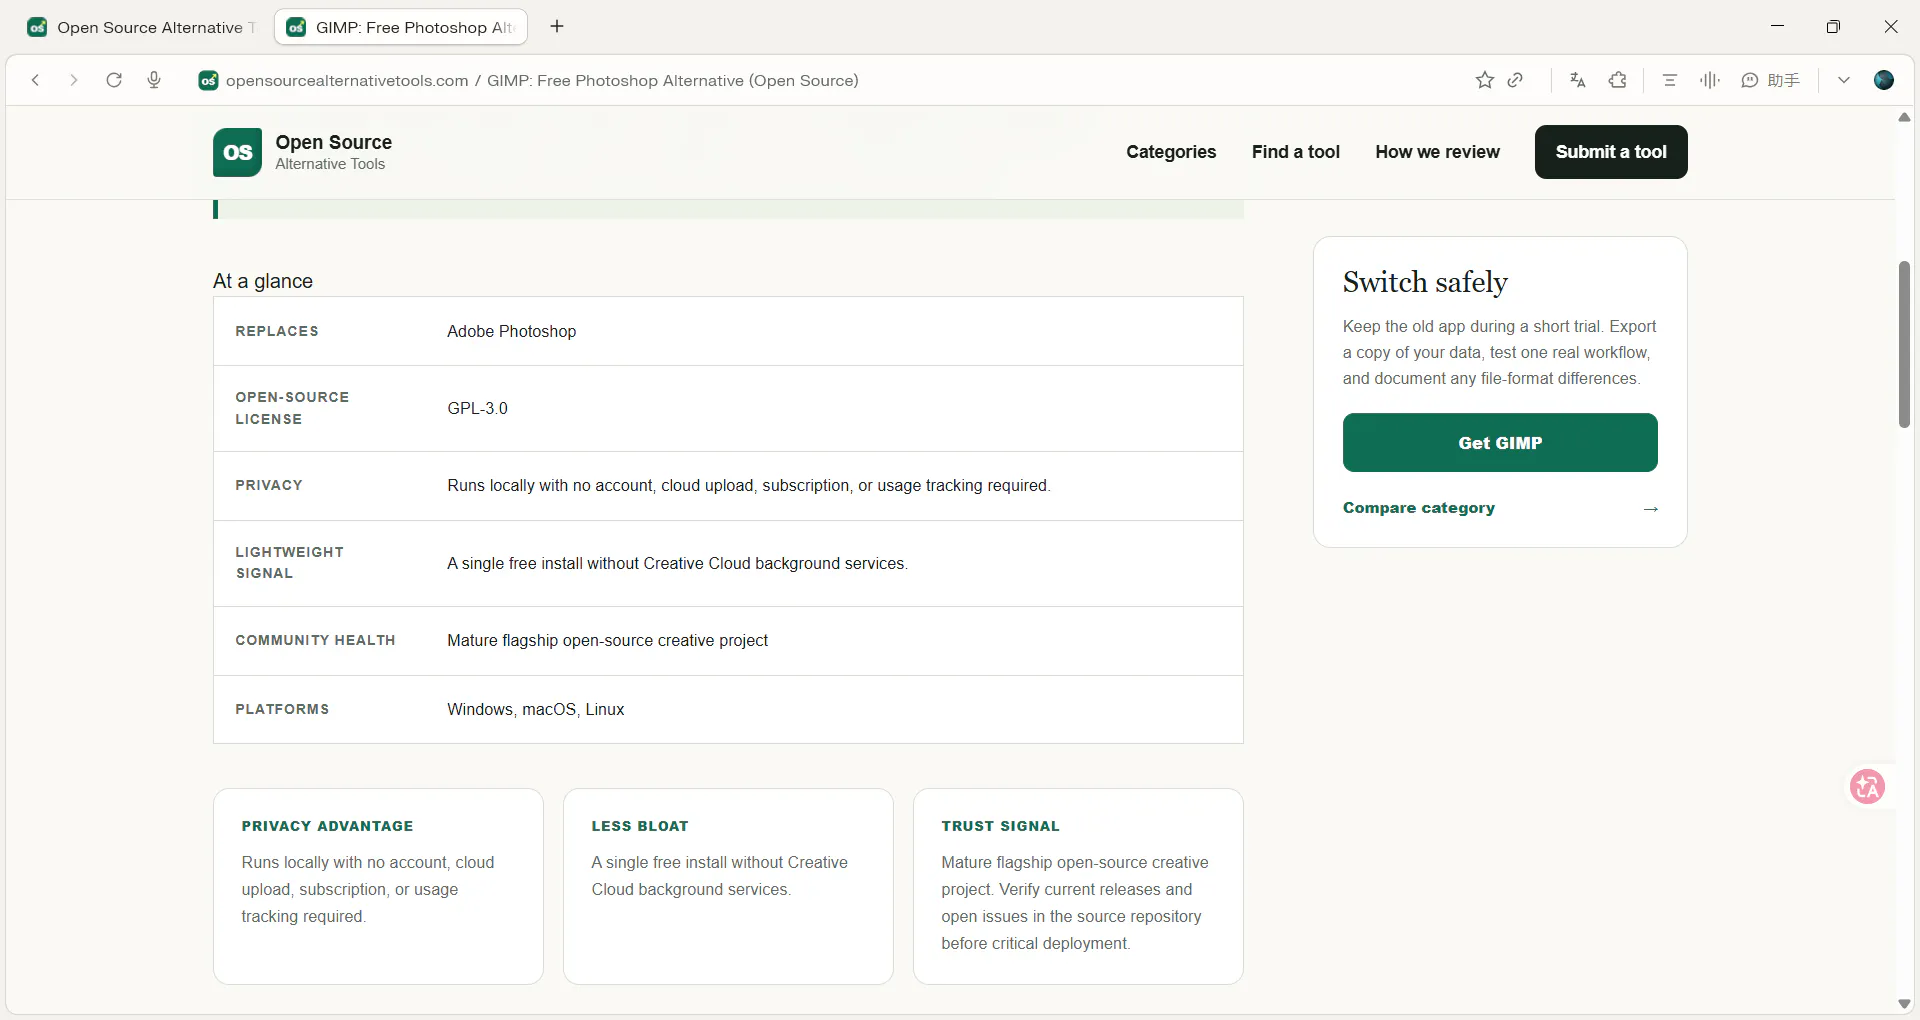Click the OS site logo
The width and height of the screenshot is (1920, 1020).
[237, 152]
